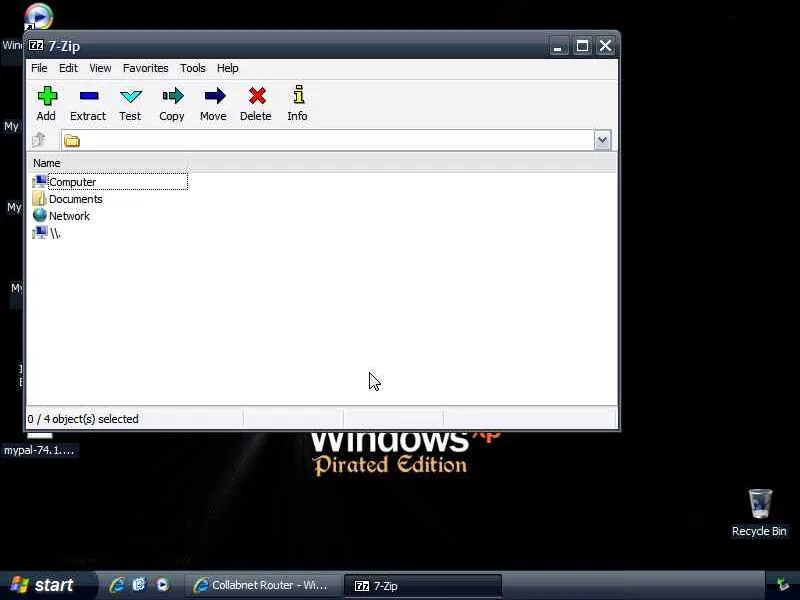Open Info from the toolbar
800x600 pixels.
297,104
